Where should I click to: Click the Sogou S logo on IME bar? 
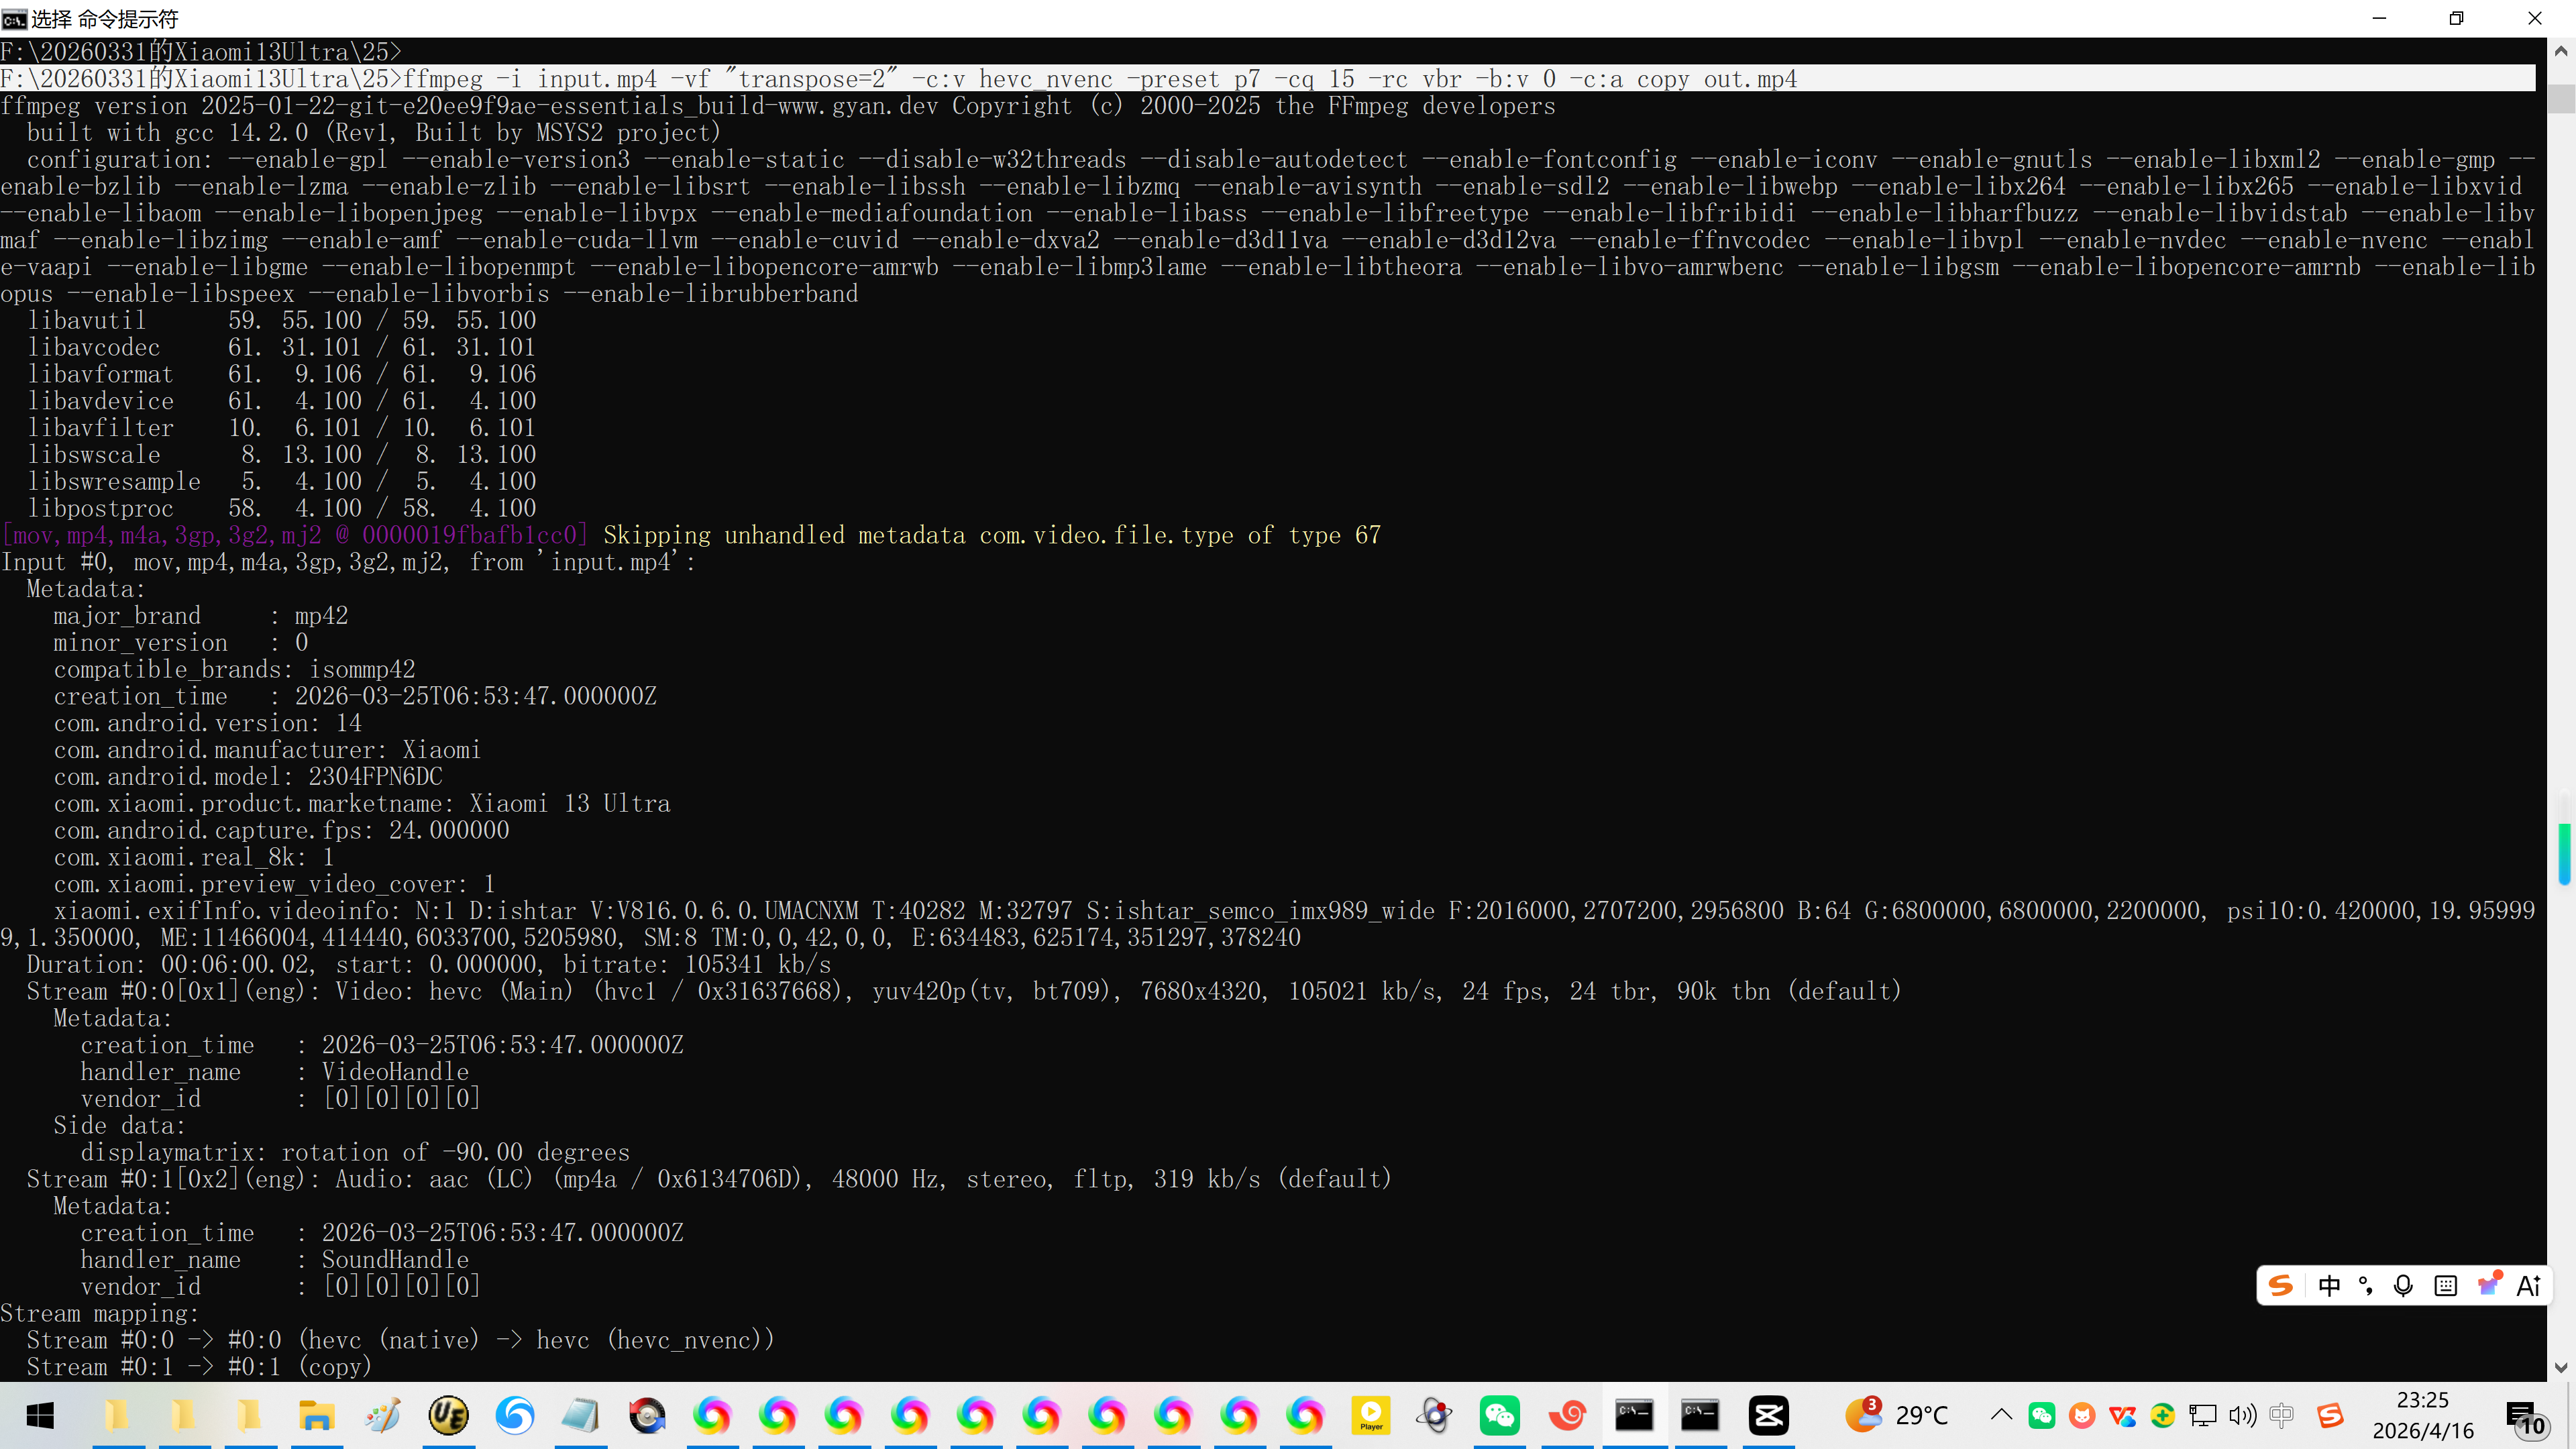click(x=2281, y=1286)
